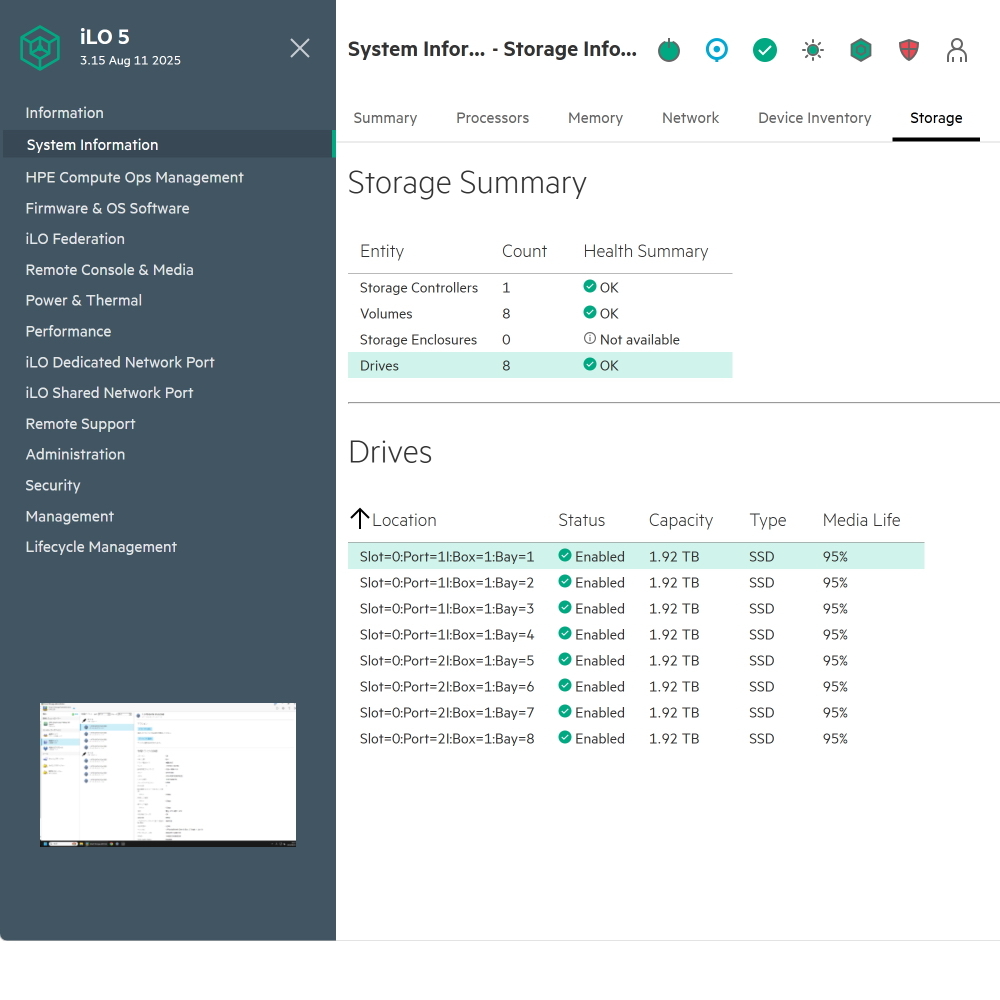
Task: Open the user account icon menu
Action: [x=957, y=50]
